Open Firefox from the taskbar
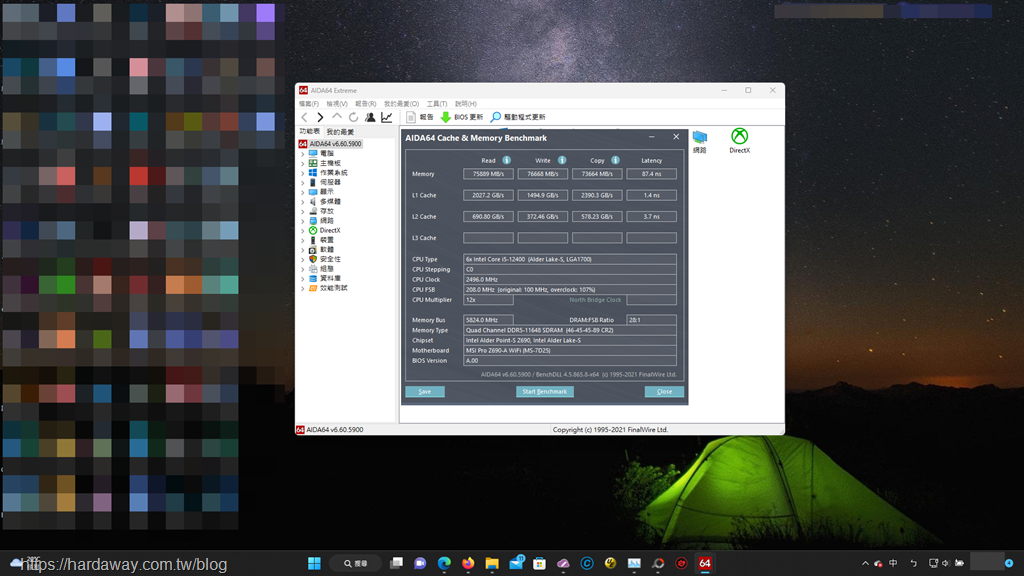Image resolution: width=1024 pixels, height=576 pixels. [468, 563]
